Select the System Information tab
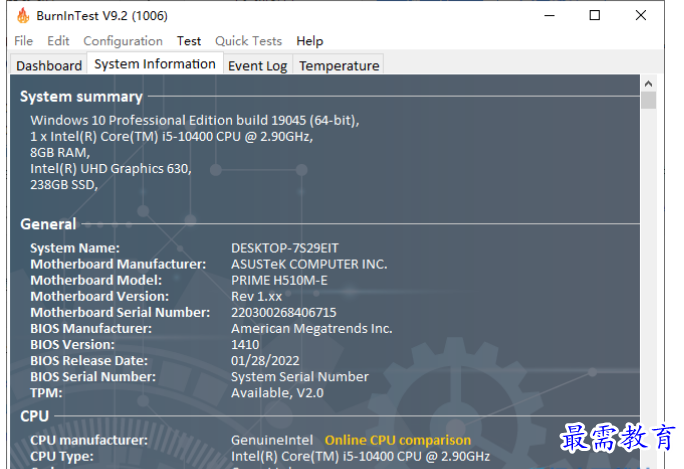 (155, 64)
